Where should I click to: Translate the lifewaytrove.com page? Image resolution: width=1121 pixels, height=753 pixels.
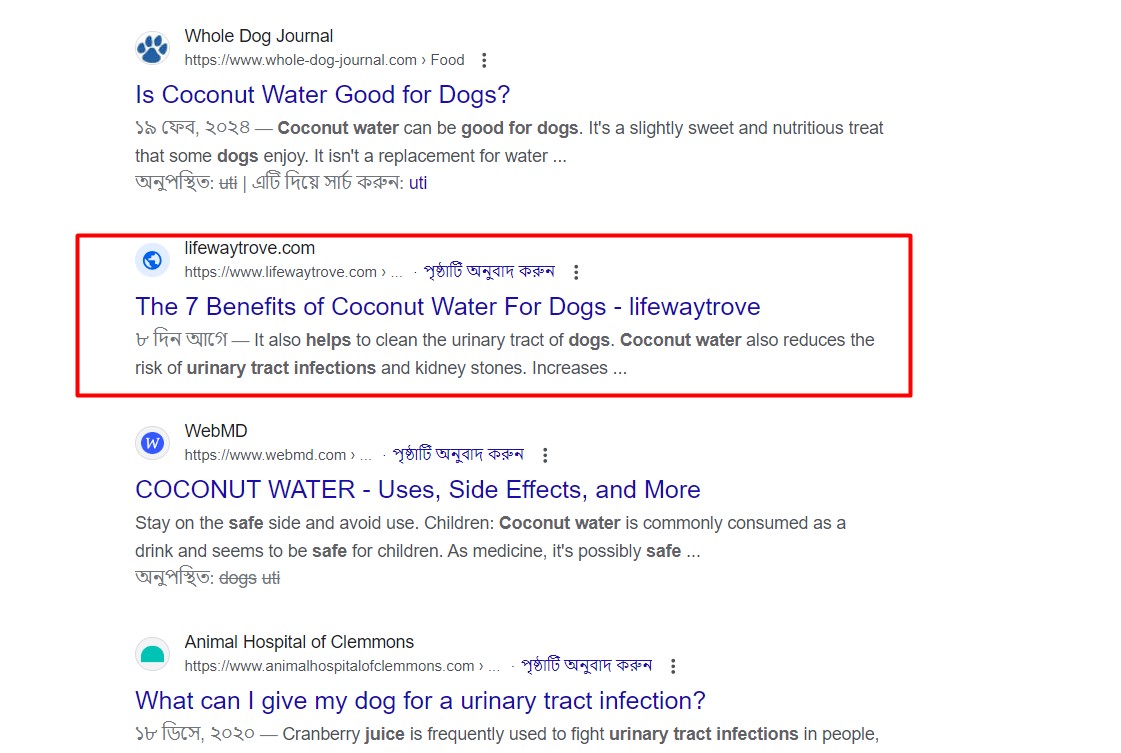tap(489, 271)
